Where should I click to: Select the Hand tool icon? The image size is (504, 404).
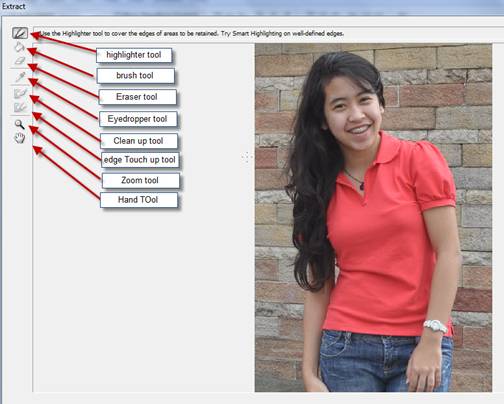(20, 138)
